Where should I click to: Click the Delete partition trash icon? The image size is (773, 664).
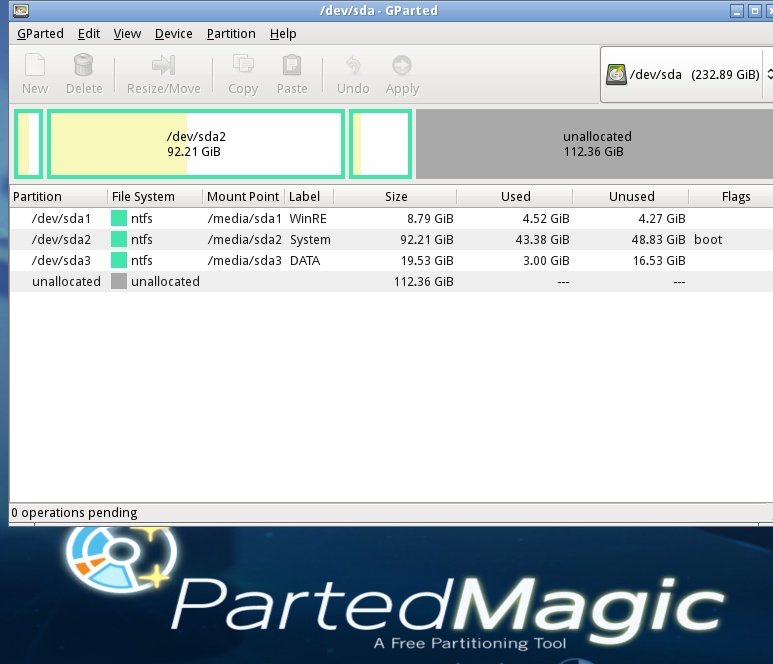(83, 65)
